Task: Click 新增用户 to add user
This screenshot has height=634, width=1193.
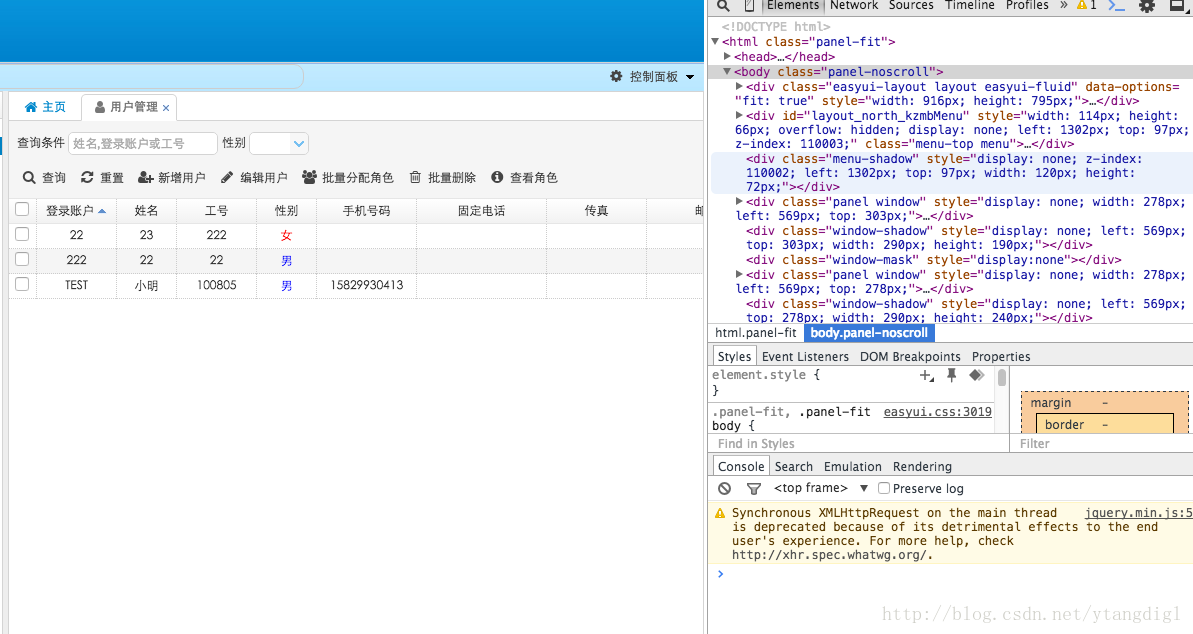Action: point(171,177)
